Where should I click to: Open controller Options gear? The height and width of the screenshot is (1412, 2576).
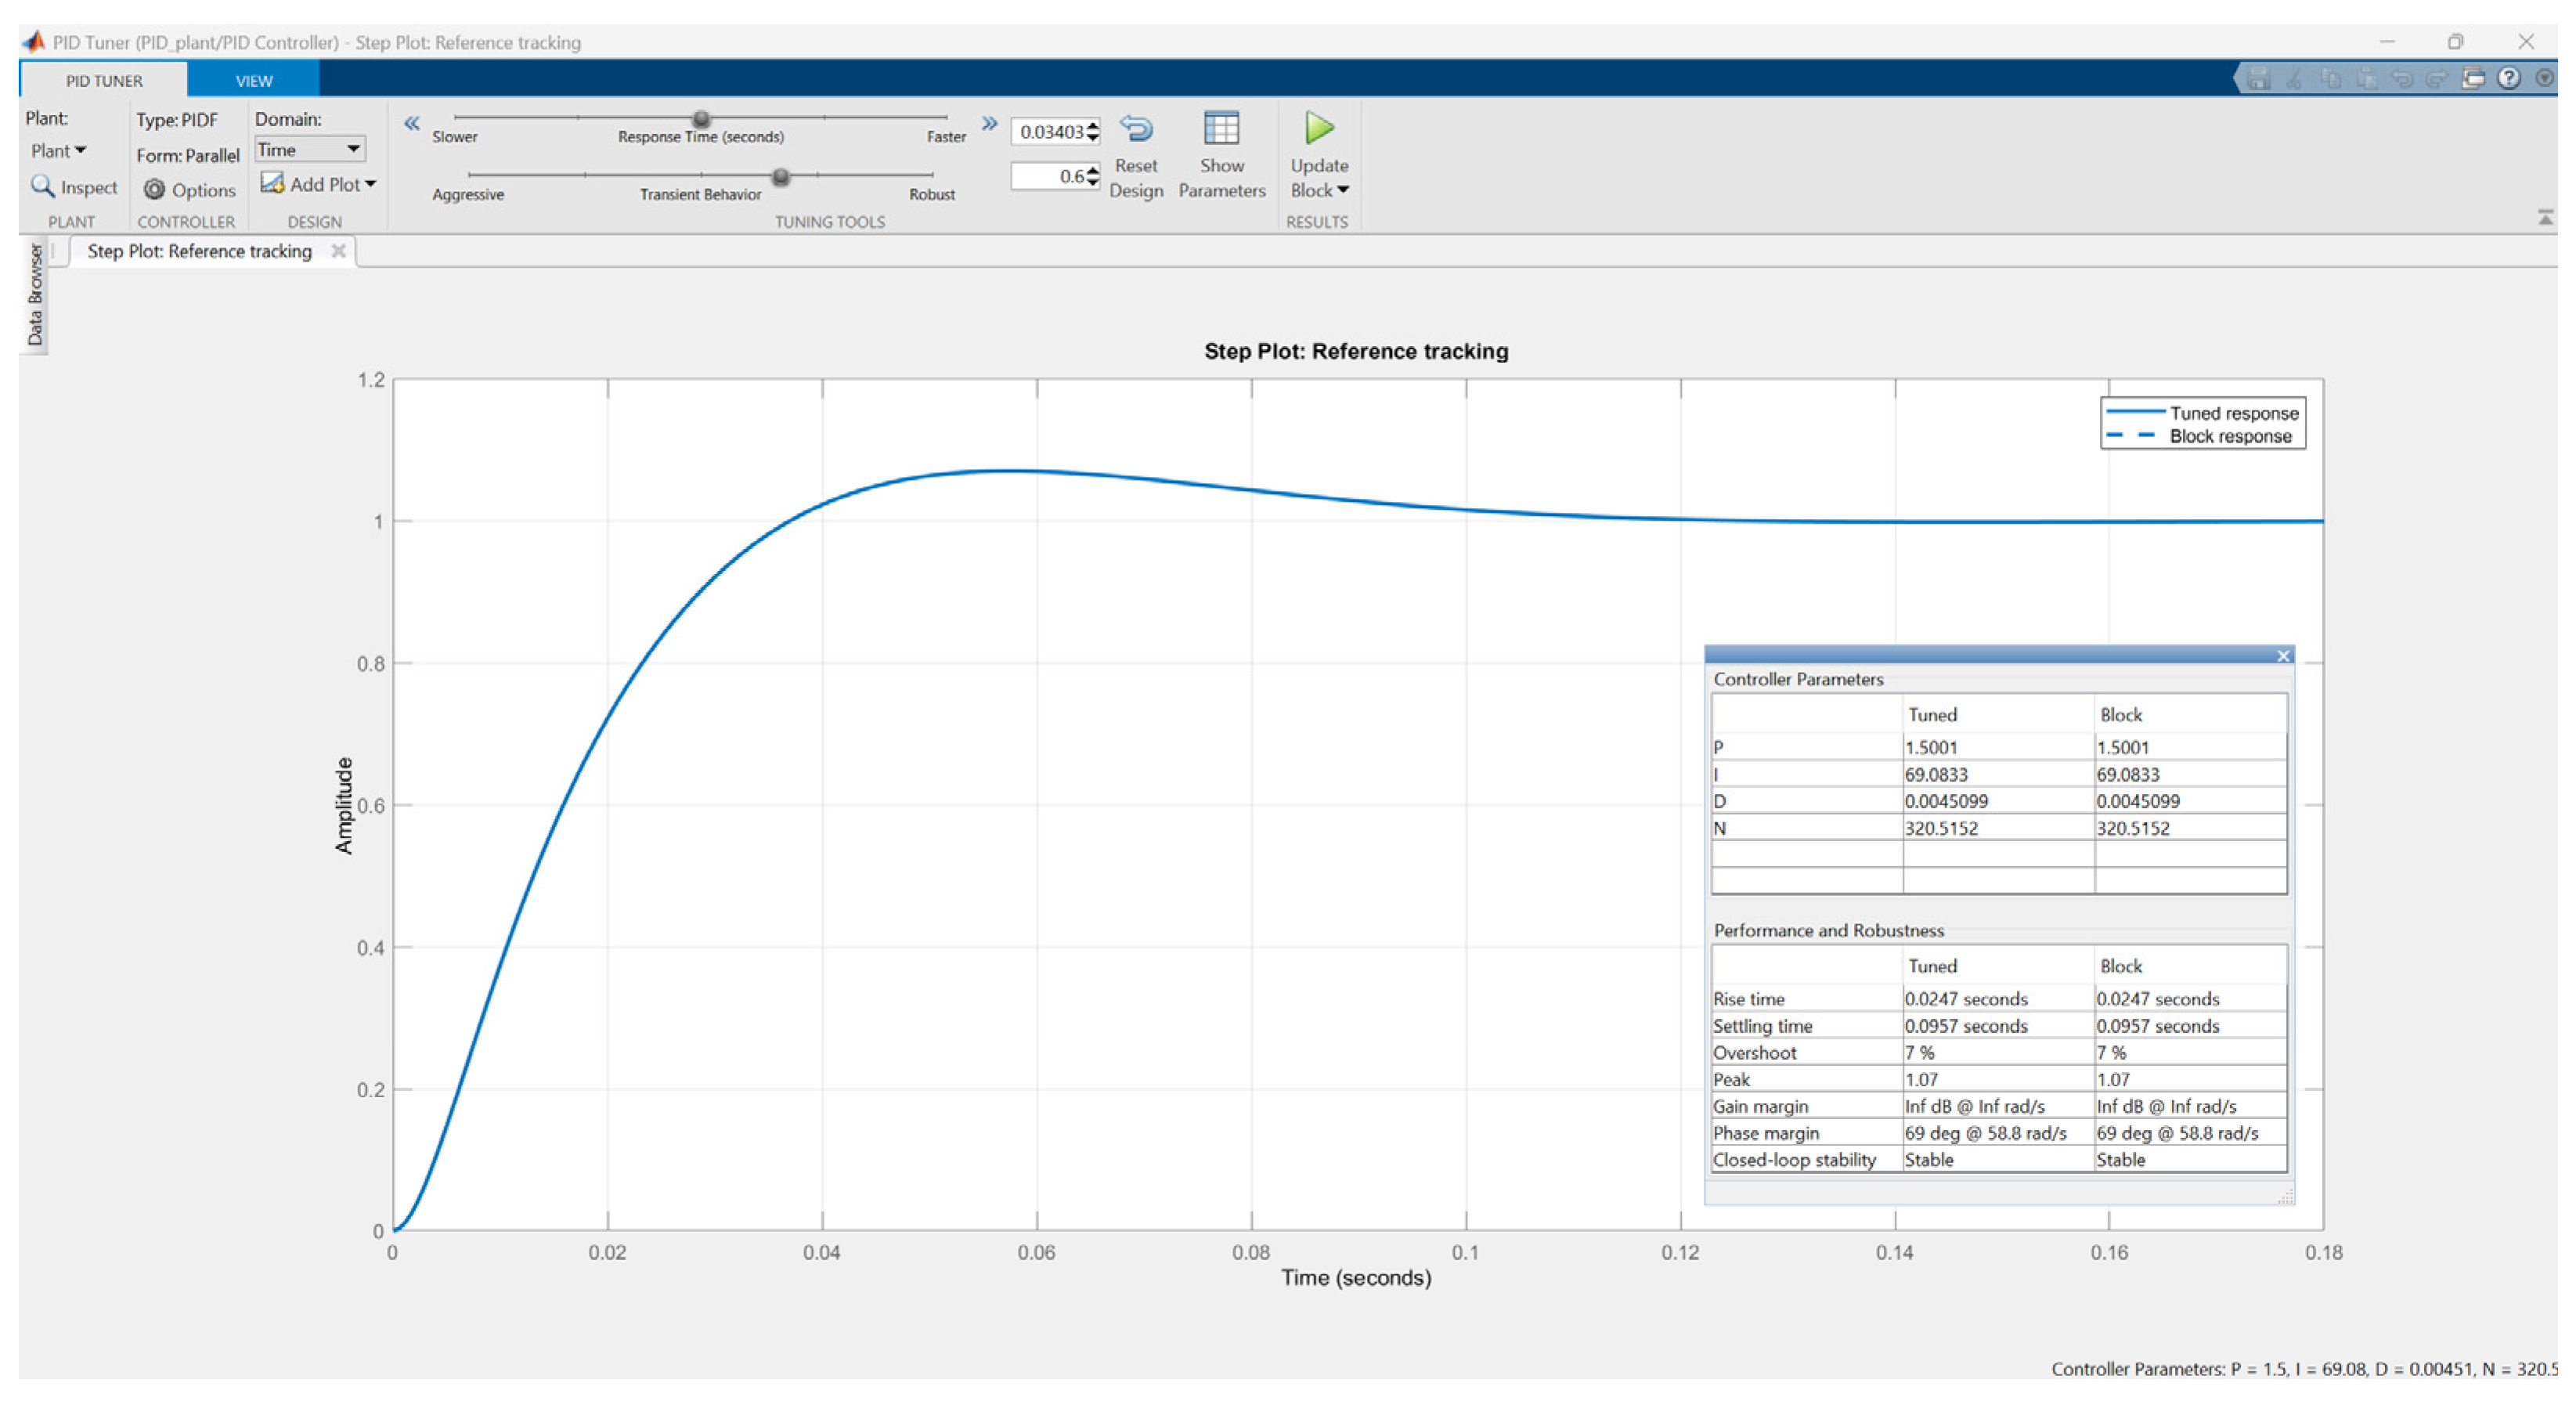tap(154, 190)
